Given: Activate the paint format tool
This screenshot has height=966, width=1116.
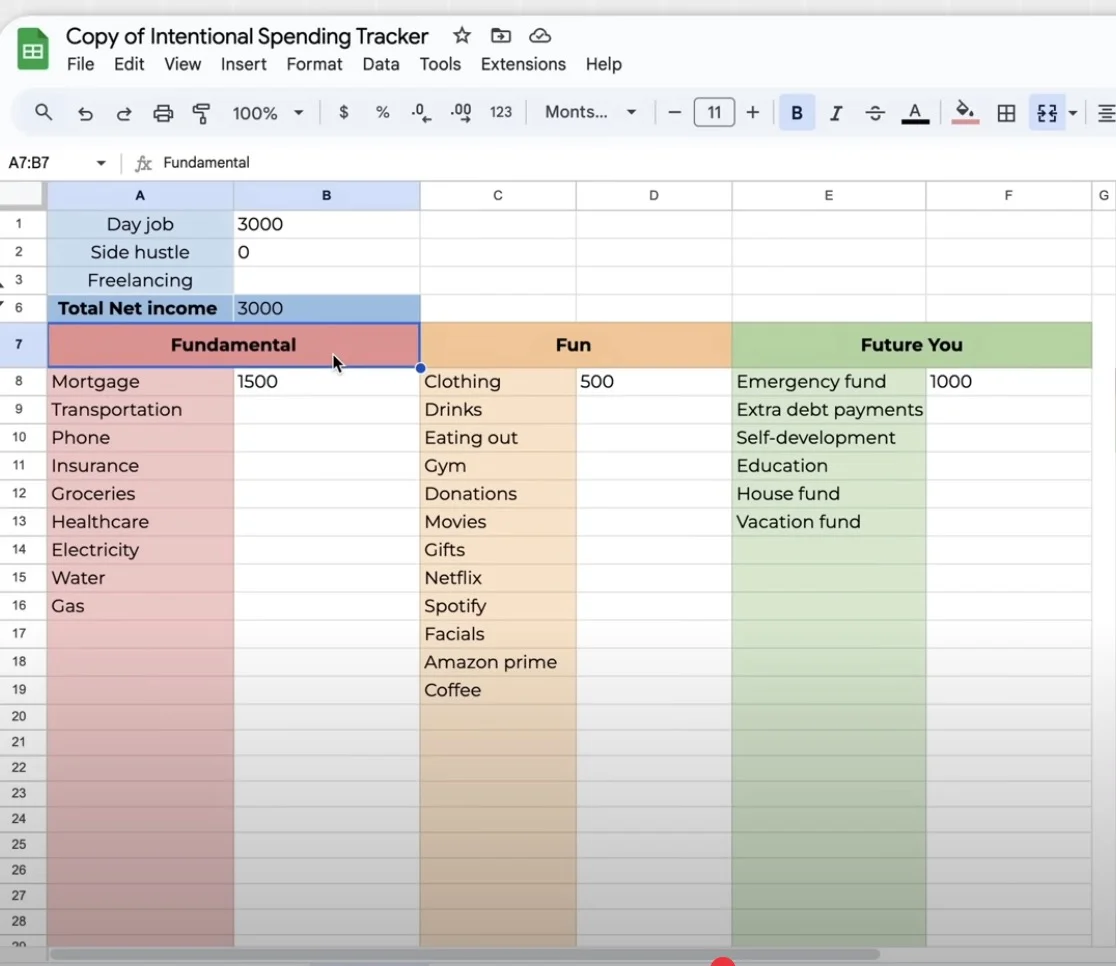Looking at the screenshot, I should tap(201, 112).
